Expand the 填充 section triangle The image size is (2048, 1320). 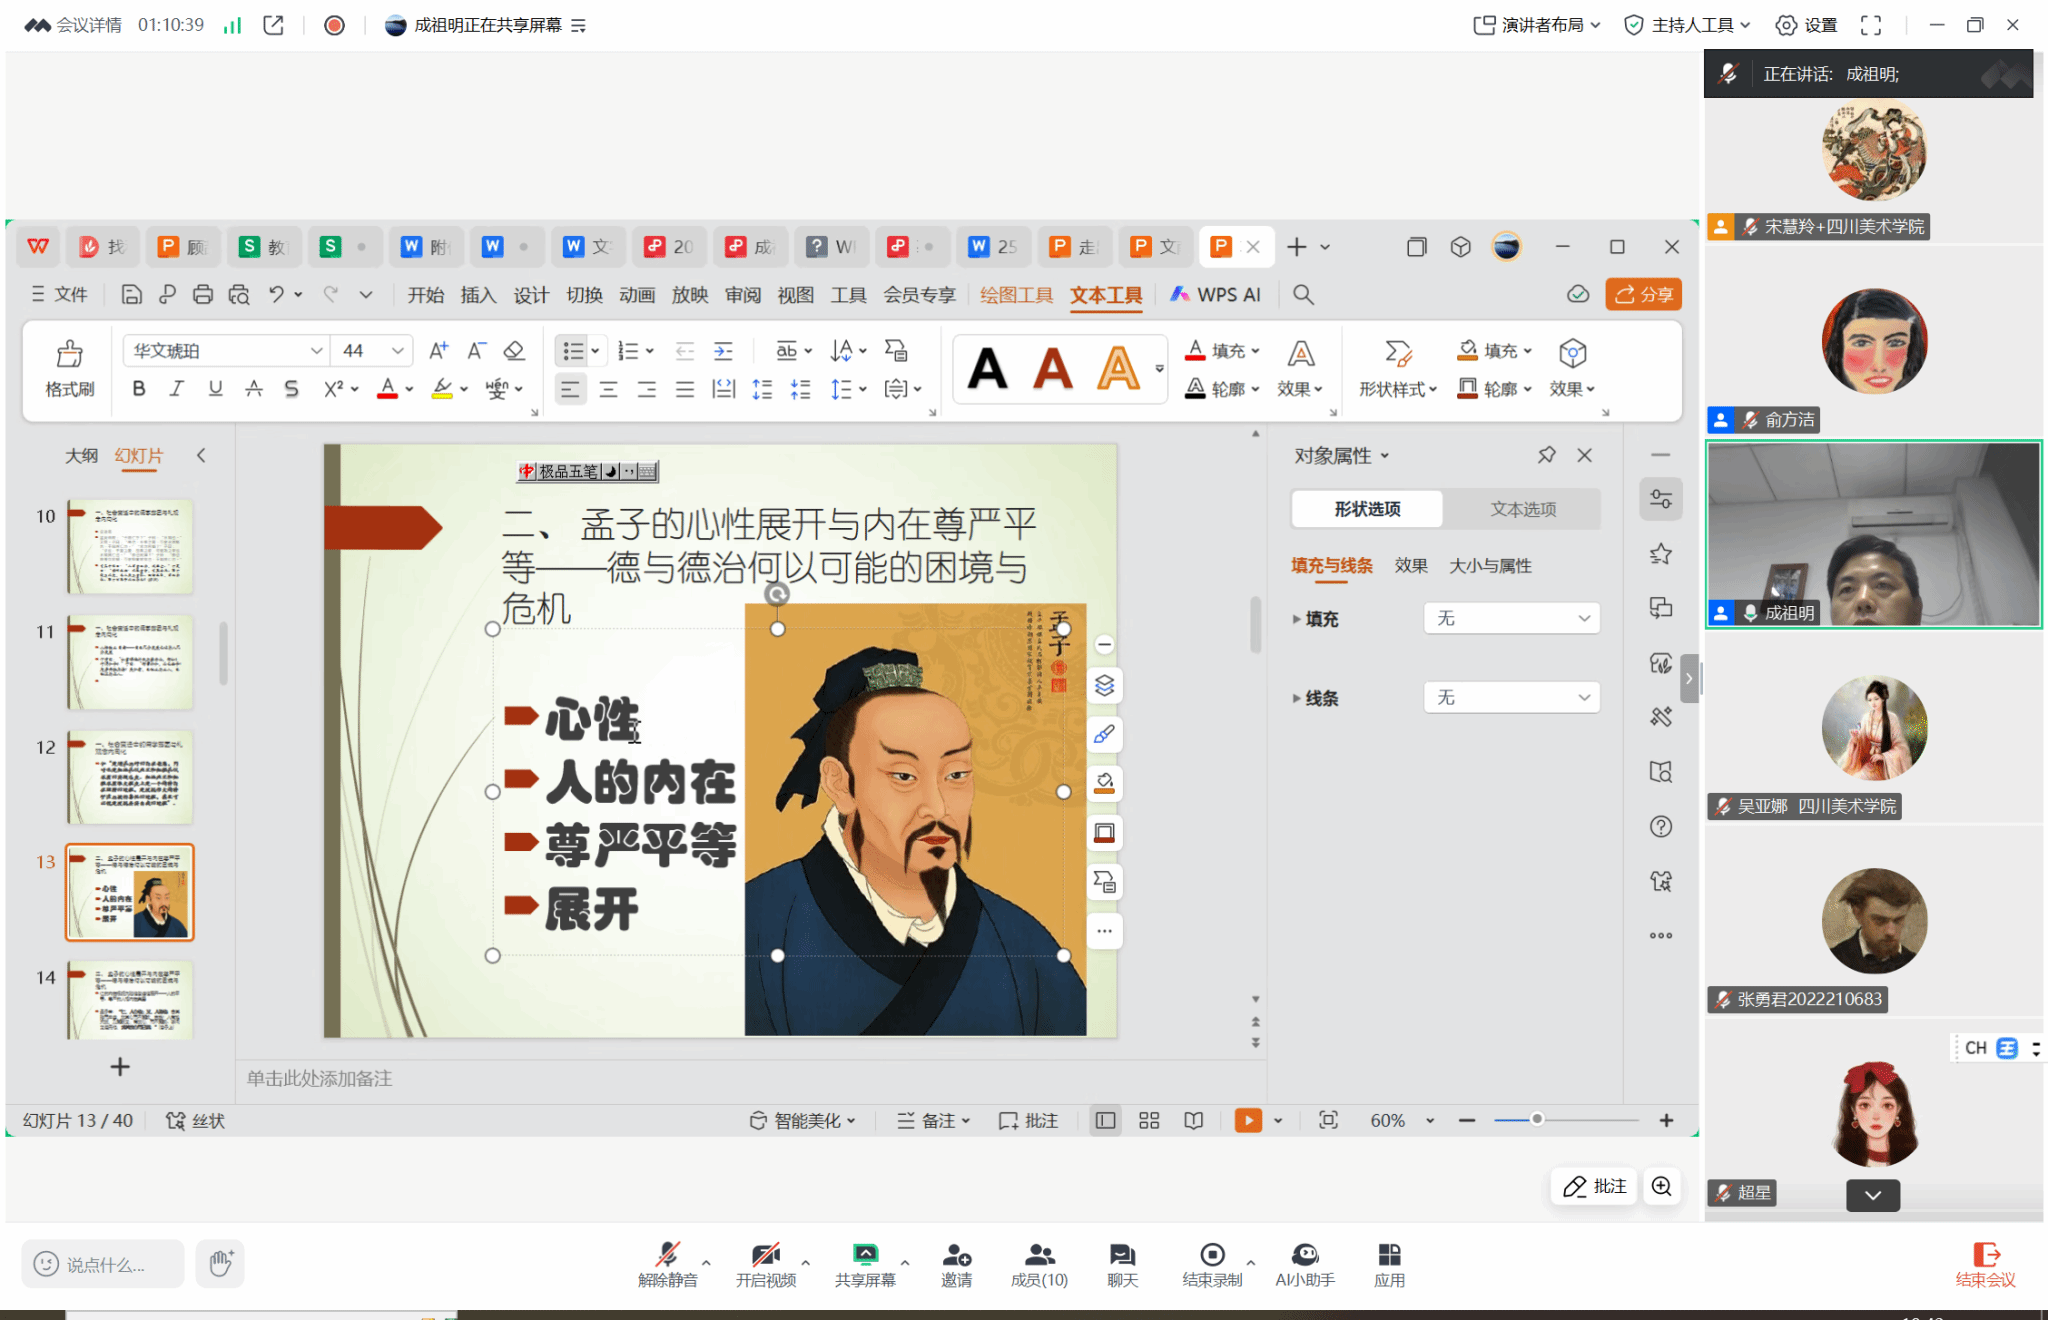point(1296,619)
